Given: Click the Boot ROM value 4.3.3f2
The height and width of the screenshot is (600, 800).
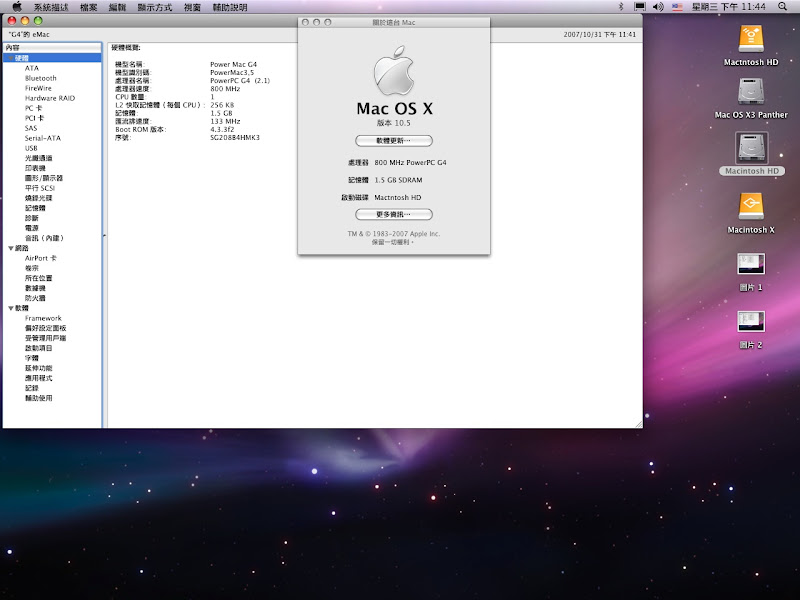Looking at the screenshot, I should point(222,130).
